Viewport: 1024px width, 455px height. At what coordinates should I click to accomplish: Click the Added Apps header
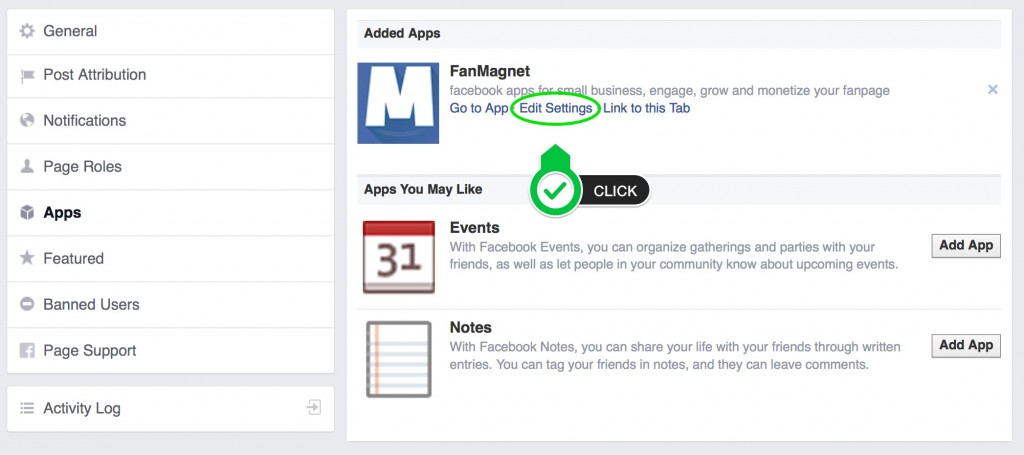click(402, 33)
